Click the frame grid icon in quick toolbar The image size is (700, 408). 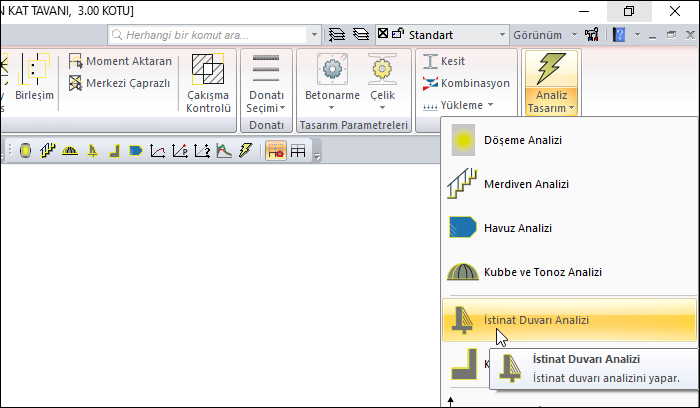(298, 151)
